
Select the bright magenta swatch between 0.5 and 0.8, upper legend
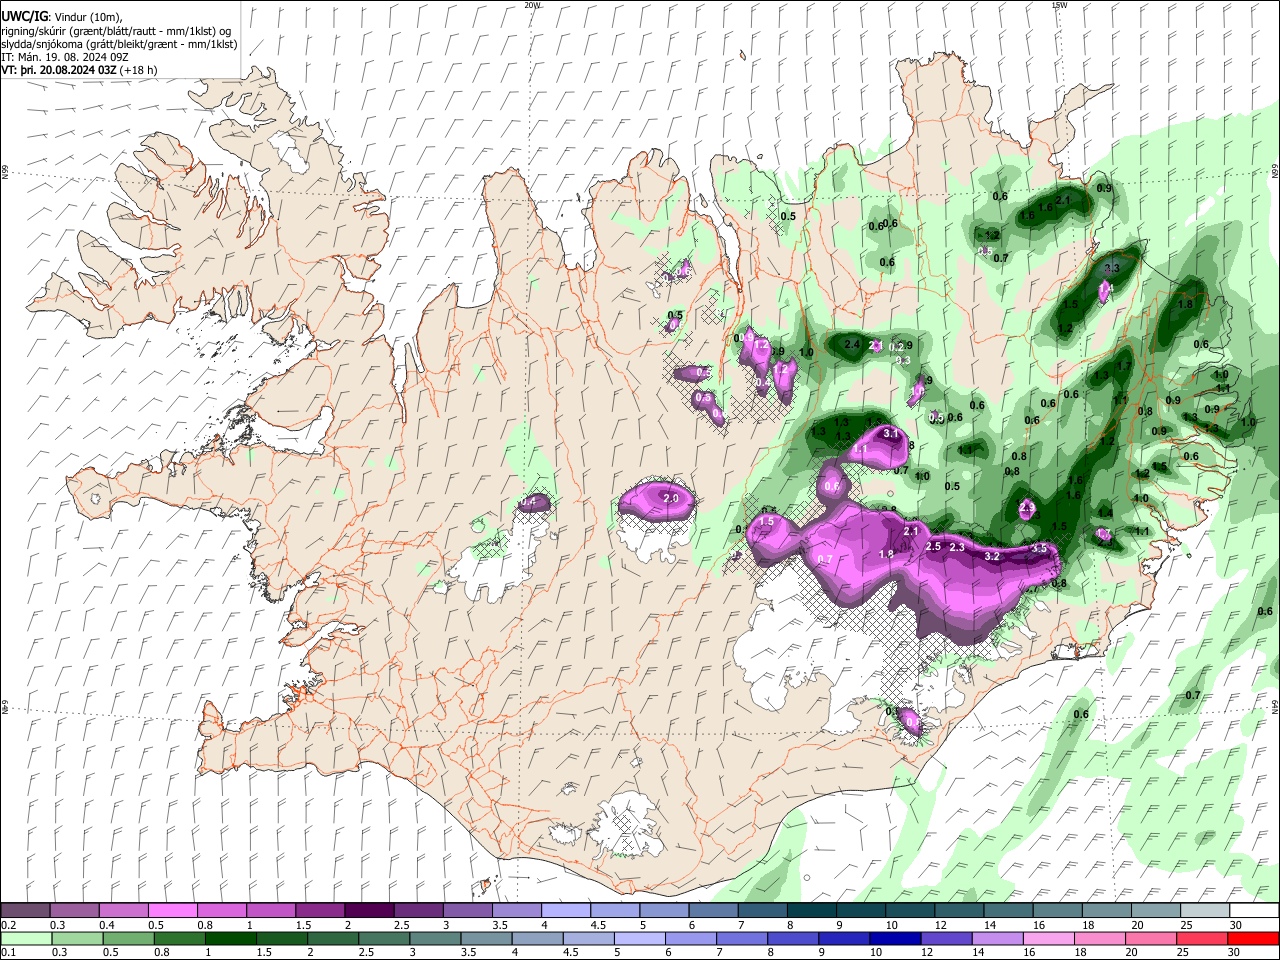coord(172,911)
